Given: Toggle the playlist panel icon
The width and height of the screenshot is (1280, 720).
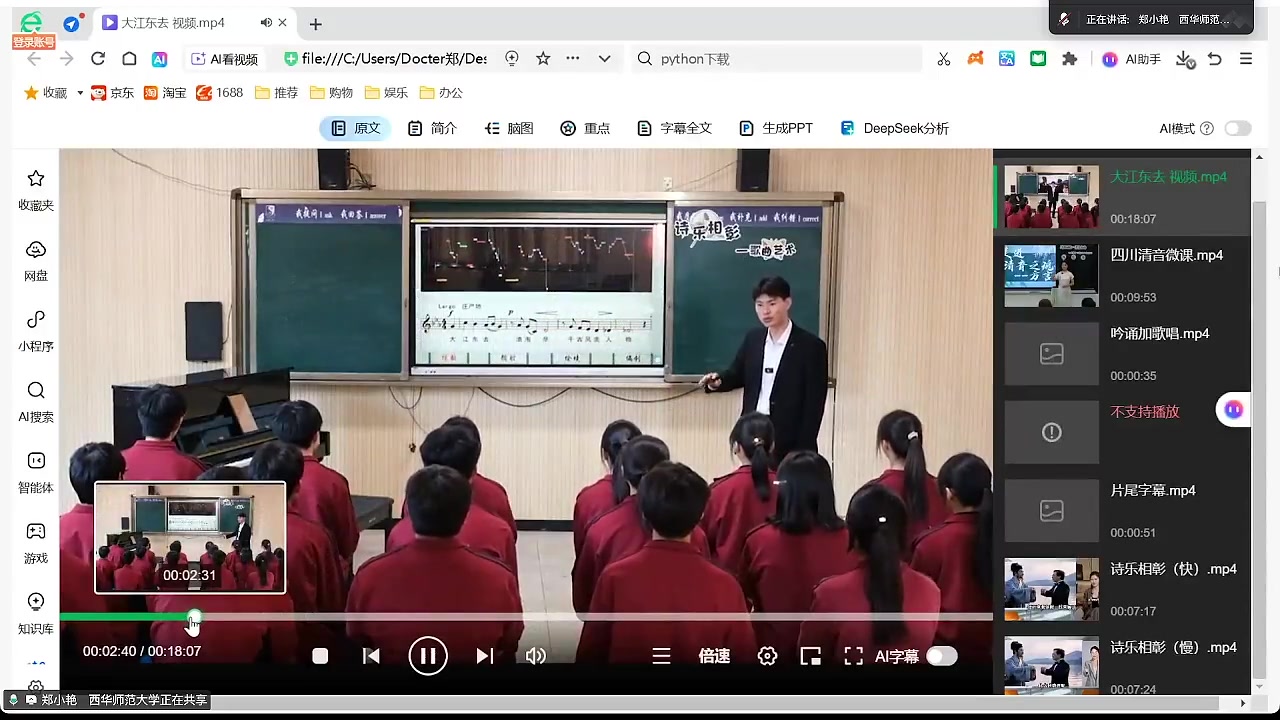Looking at the screenshot, I should click(661, 656).
